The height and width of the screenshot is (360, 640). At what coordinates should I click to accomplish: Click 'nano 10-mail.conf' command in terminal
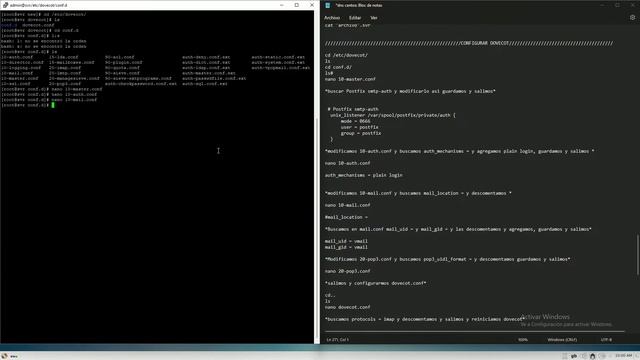[74, 100]
